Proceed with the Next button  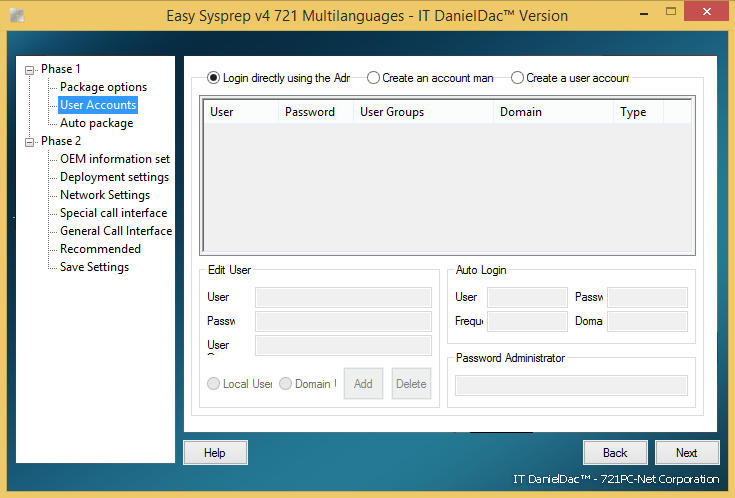point(687,453)
